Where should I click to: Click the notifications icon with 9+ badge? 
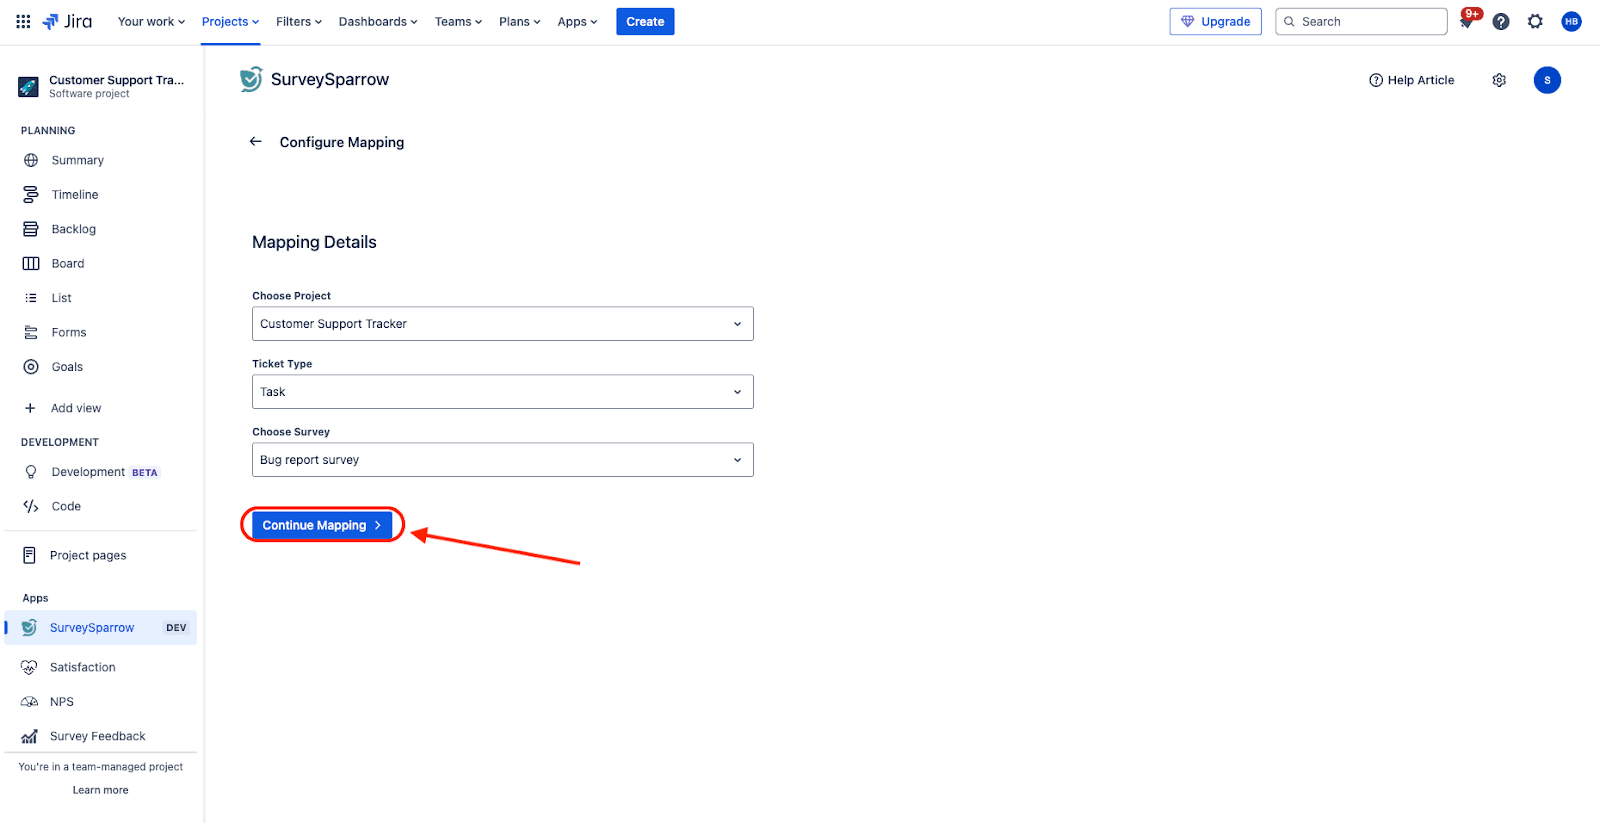pyautogui.click(x=1467, y=21)
